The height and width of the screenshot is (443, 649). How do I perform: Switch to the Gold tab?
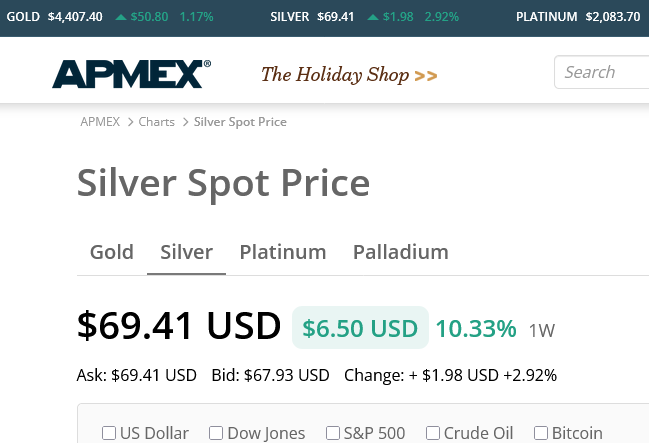pos(112,252)
